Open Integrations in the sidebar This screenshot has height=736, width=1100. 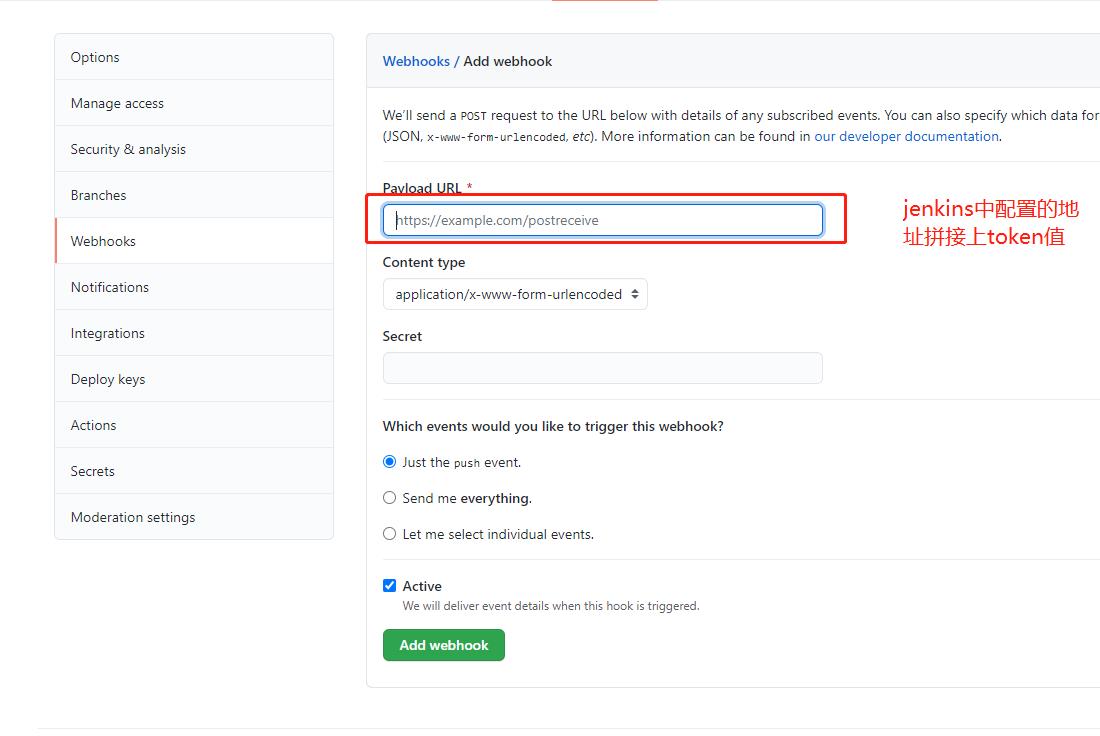(107, 333)
